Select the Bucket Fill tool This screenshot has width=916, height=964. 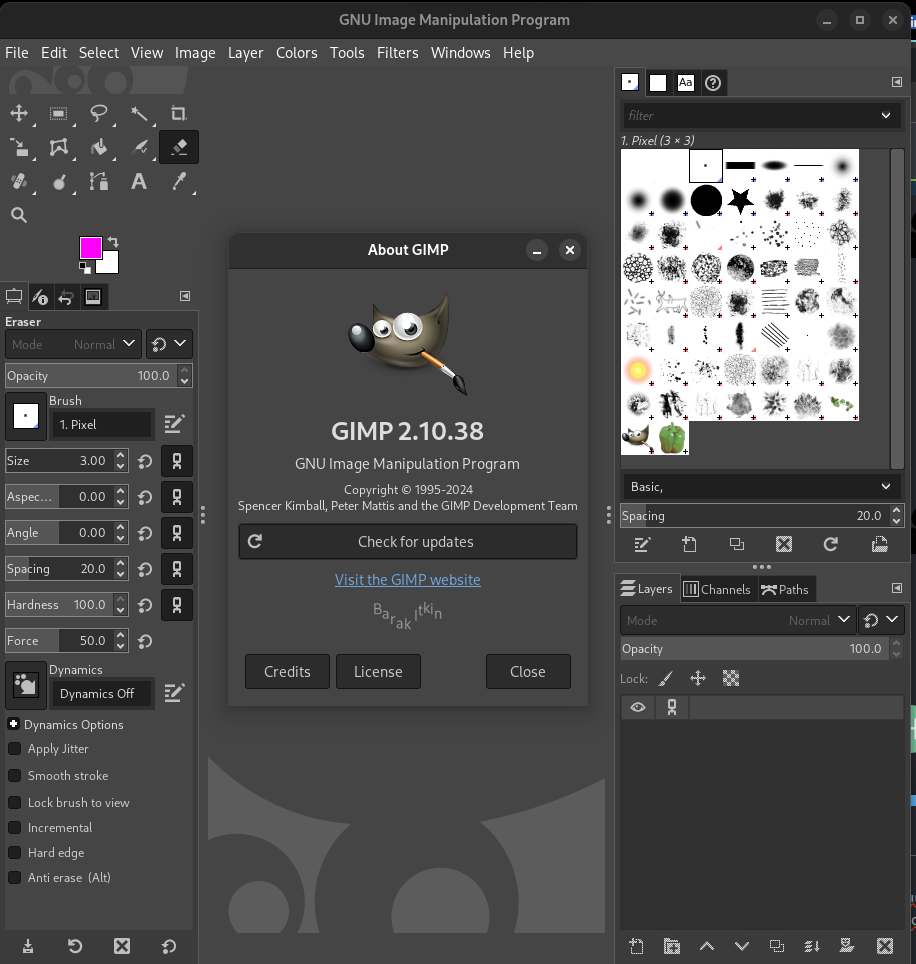98,147
